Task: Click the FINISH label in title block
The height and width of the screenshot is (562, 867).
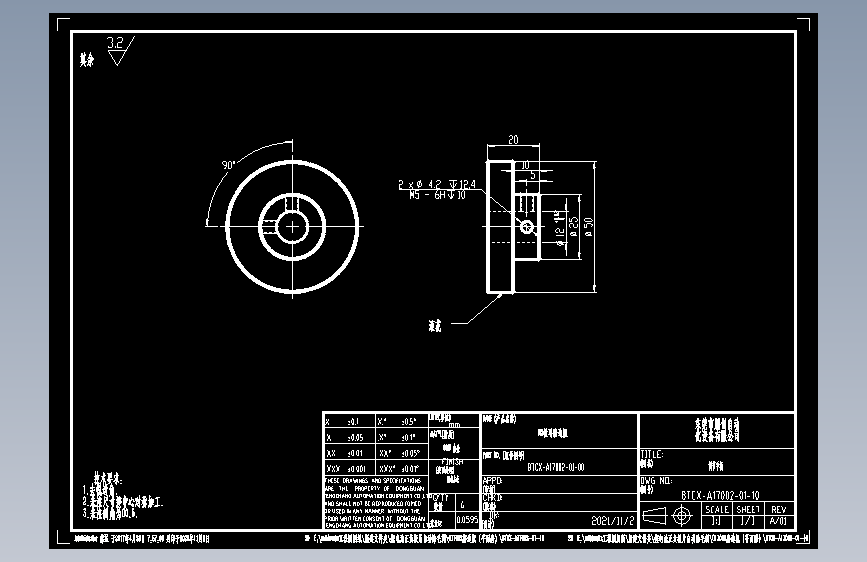Action: [x=452, y=462]
